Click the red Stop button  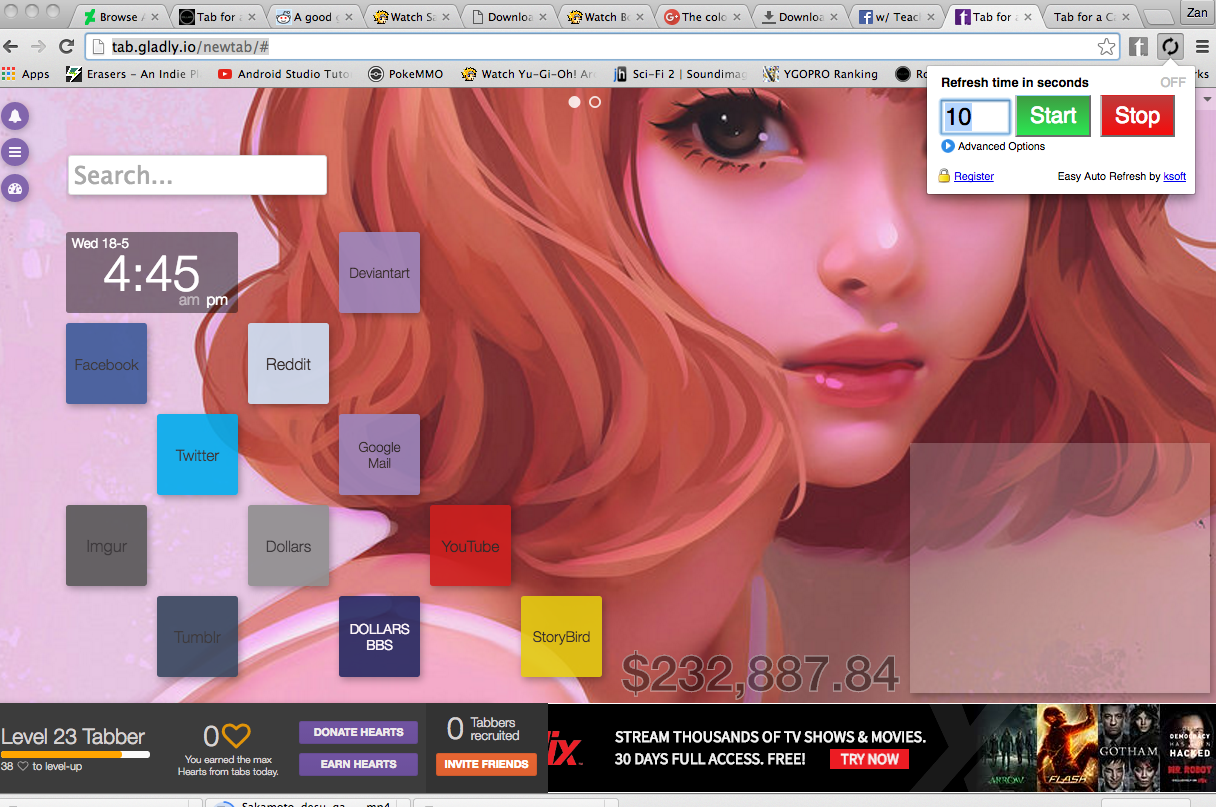pos(1137,116)
